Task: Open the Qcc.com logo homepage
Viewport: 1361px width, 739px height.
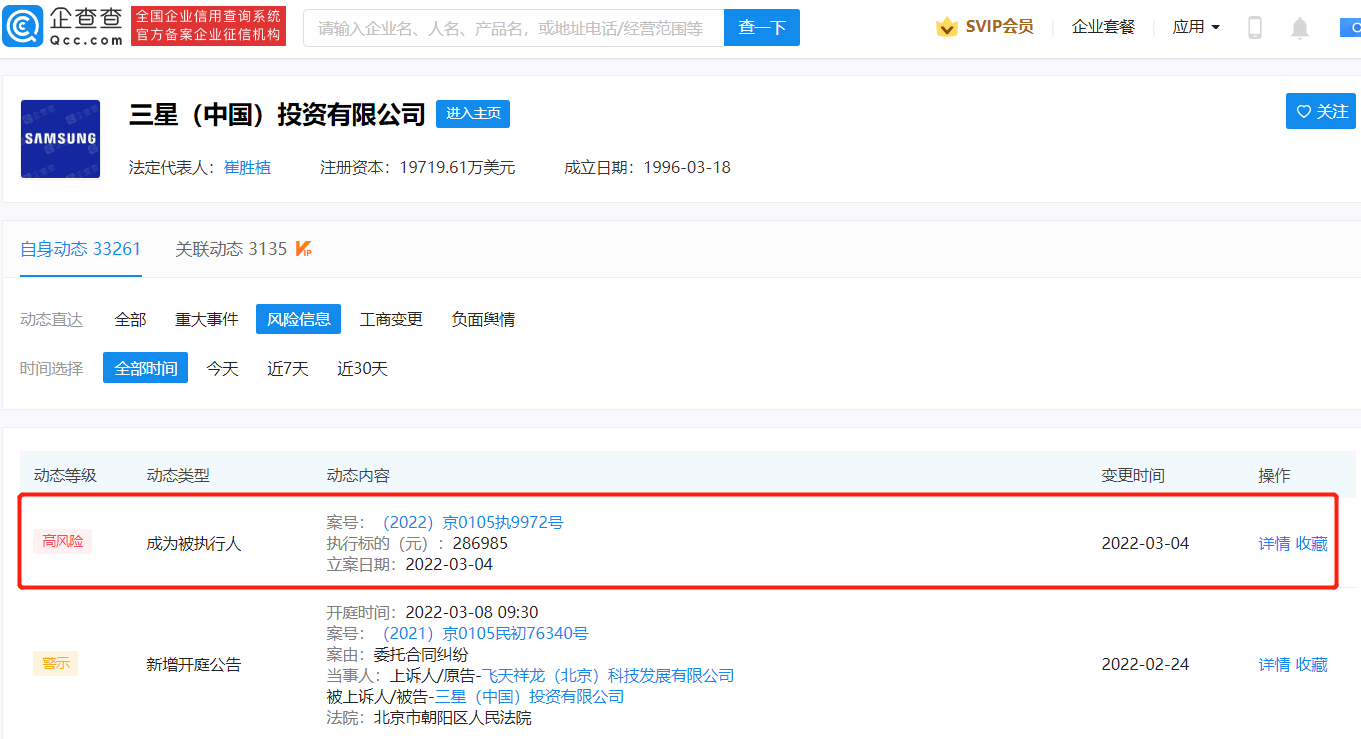Action: [63, 26]
